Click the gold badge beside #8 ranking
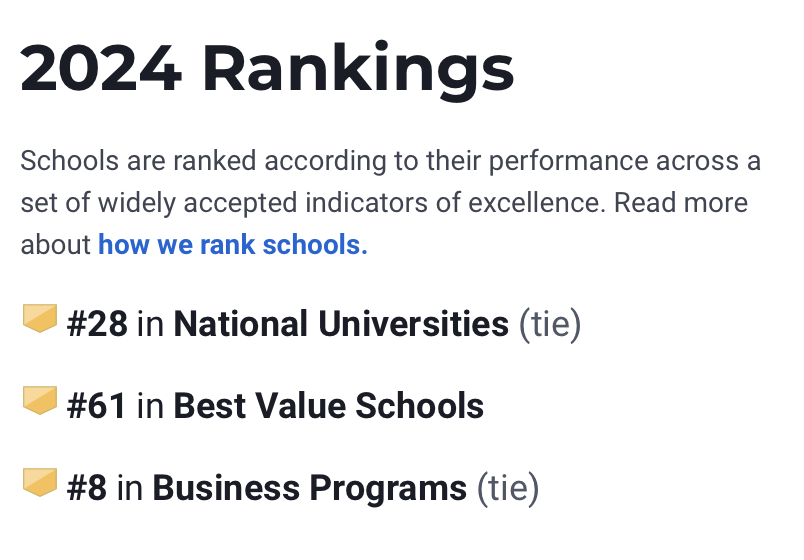The image size is (804, 560). click(x=39, y=483)
